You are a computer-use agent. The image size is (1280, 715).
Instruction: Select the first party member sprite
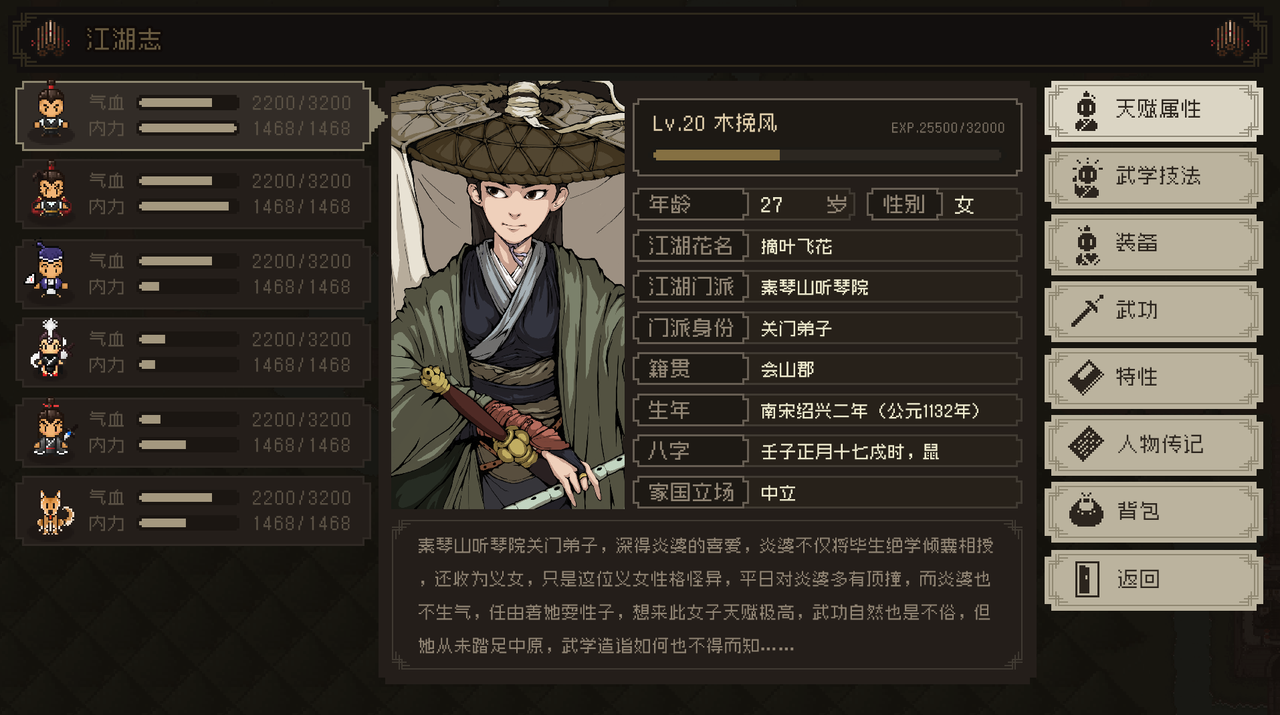50,114
